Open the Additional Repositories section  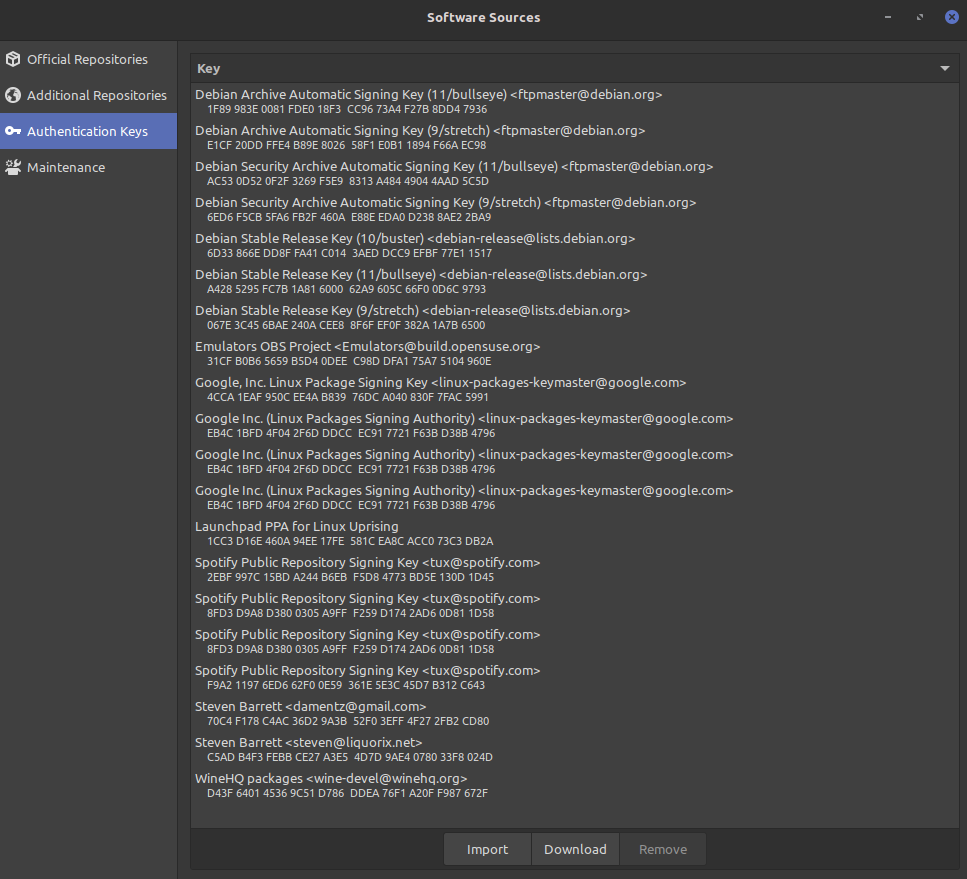[88, 95]
